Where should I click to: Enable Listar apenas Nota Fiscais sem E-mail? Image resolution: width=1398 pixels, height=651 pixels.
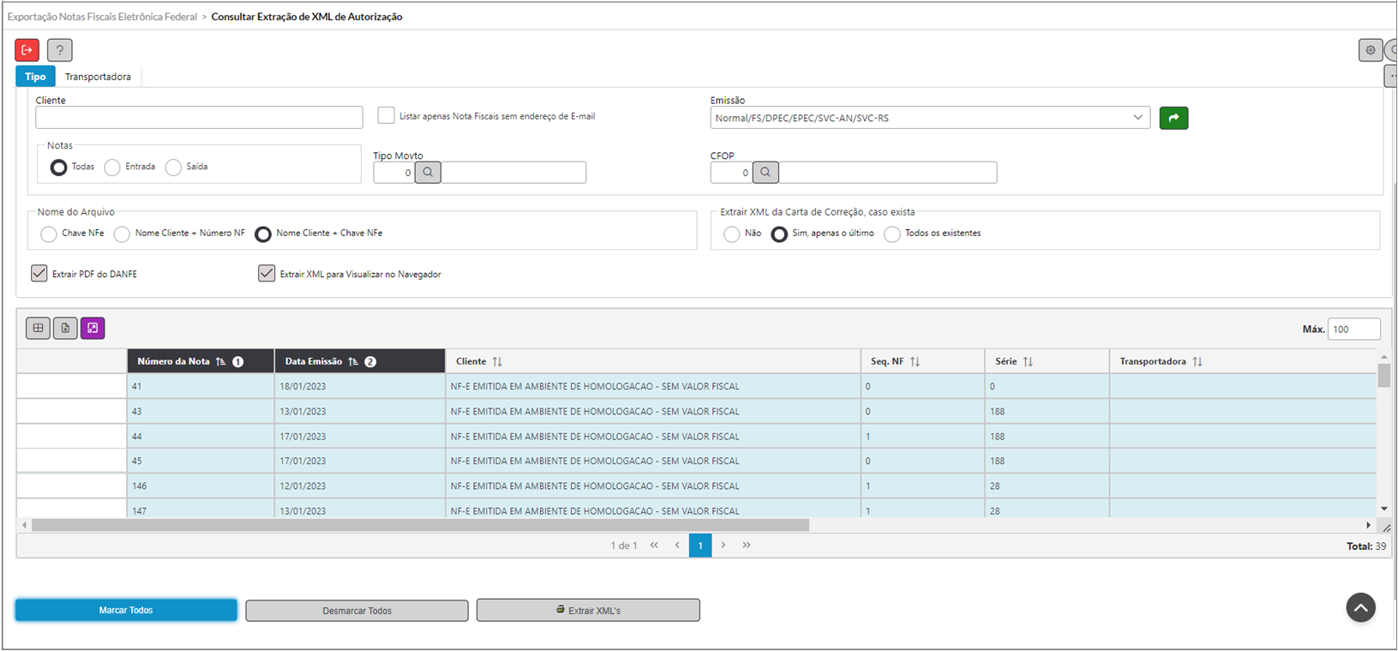(386, 116)
